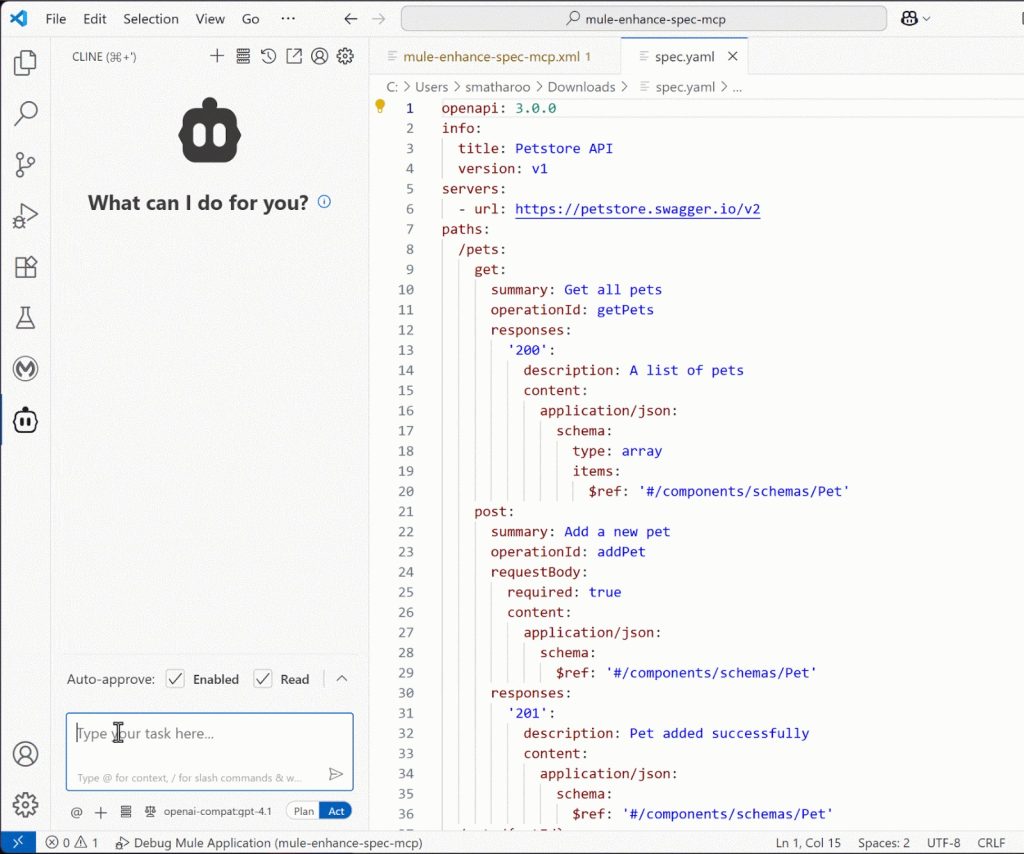Toggle the Auto-approve Read checkbox

pyautogui.click(x=263, y=679)
